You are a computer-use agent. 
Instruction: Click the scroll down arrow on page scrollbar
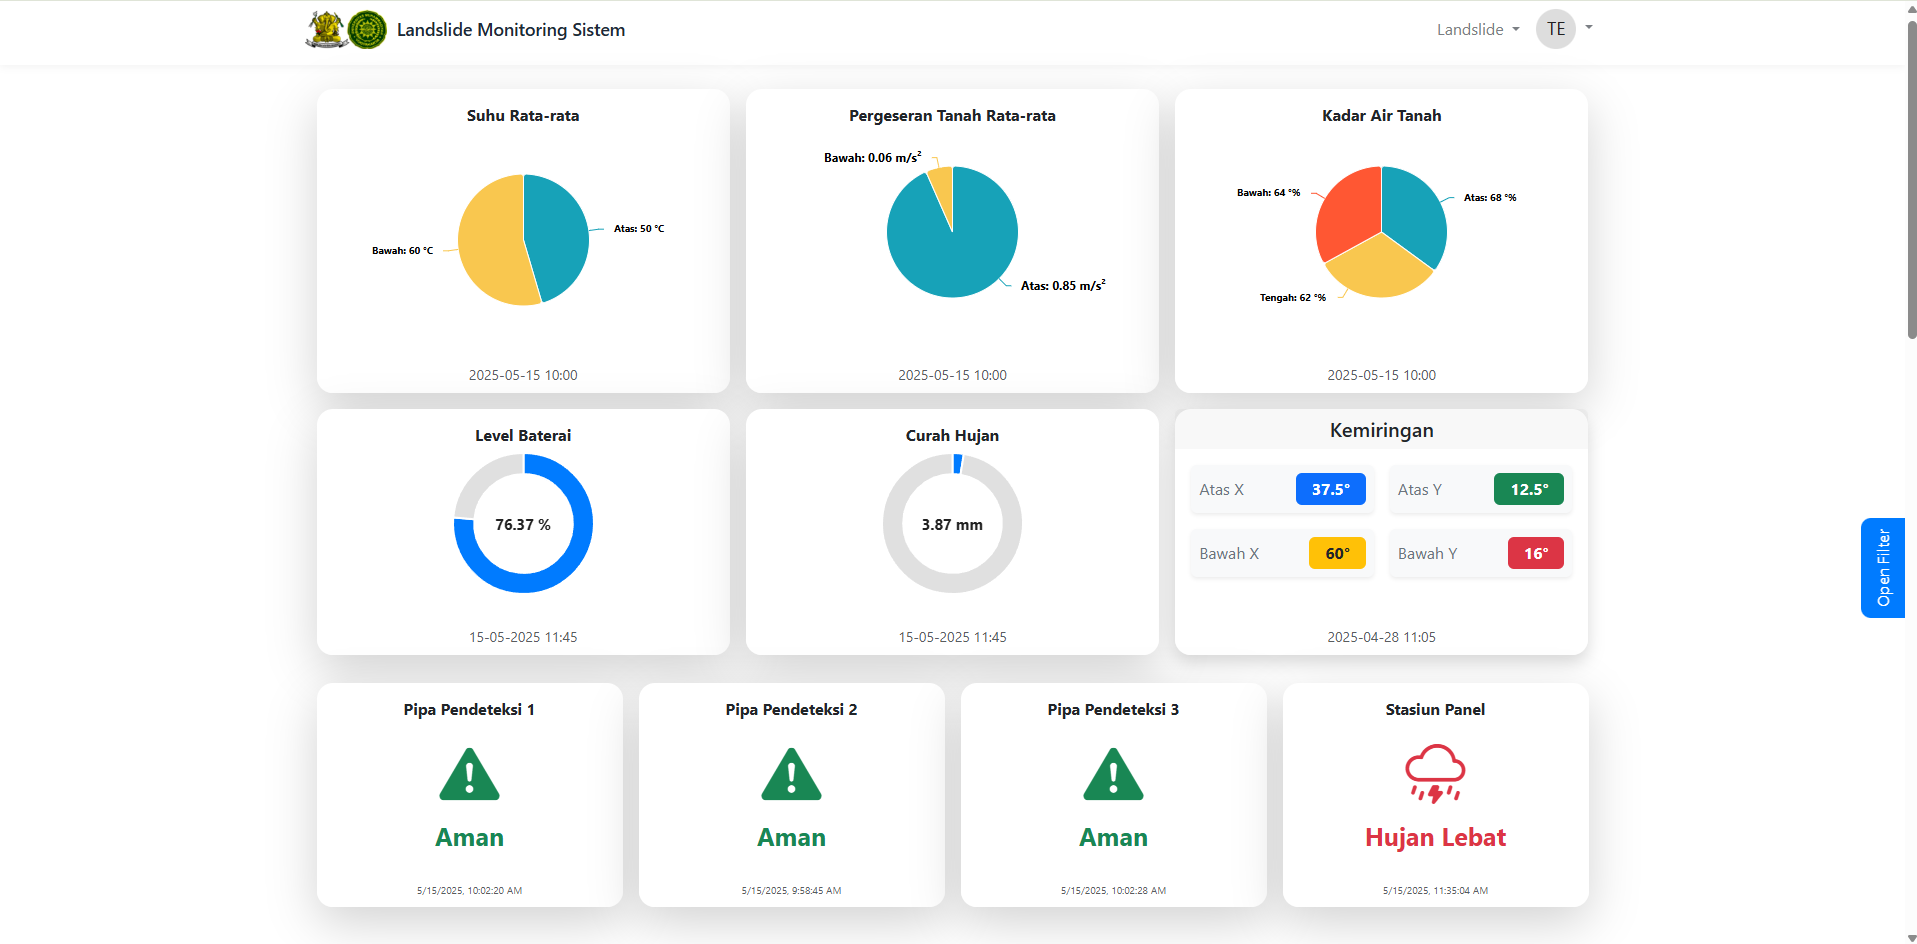(x=1911, y=937)
